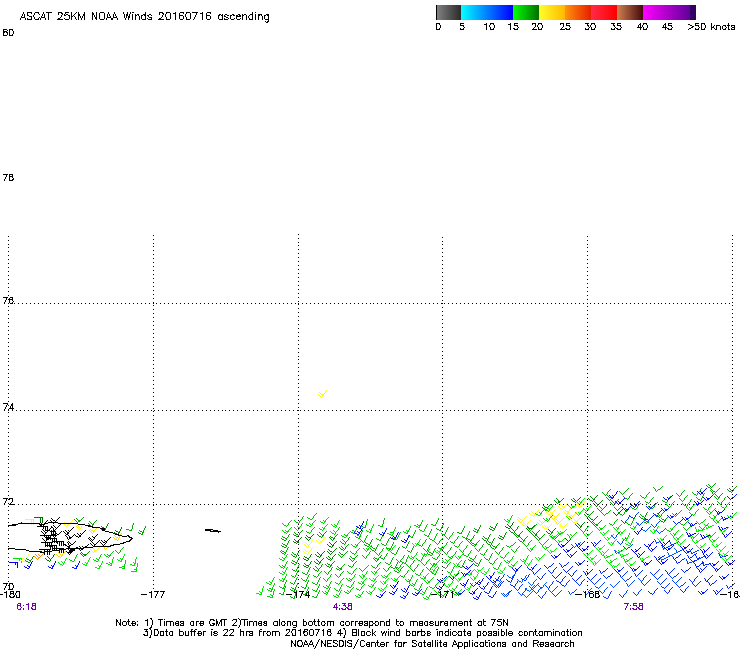Pick the orange 25-30 knots legend segment

click(578, 12)
